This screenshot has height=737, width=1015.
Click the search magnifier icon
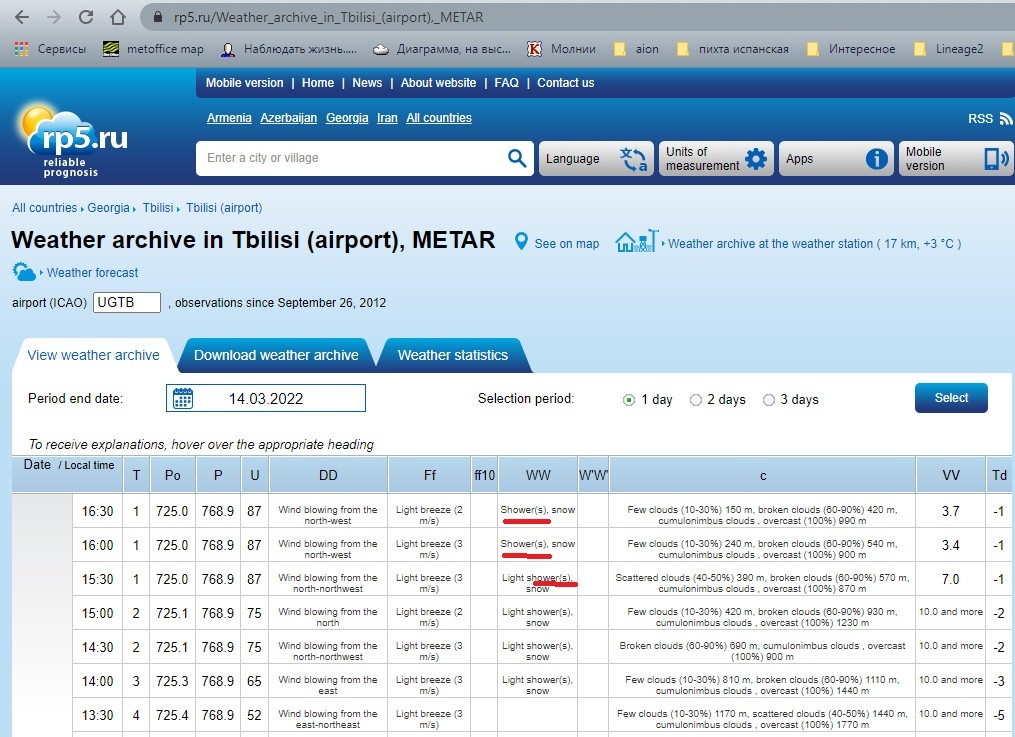[x=517, y=158]
